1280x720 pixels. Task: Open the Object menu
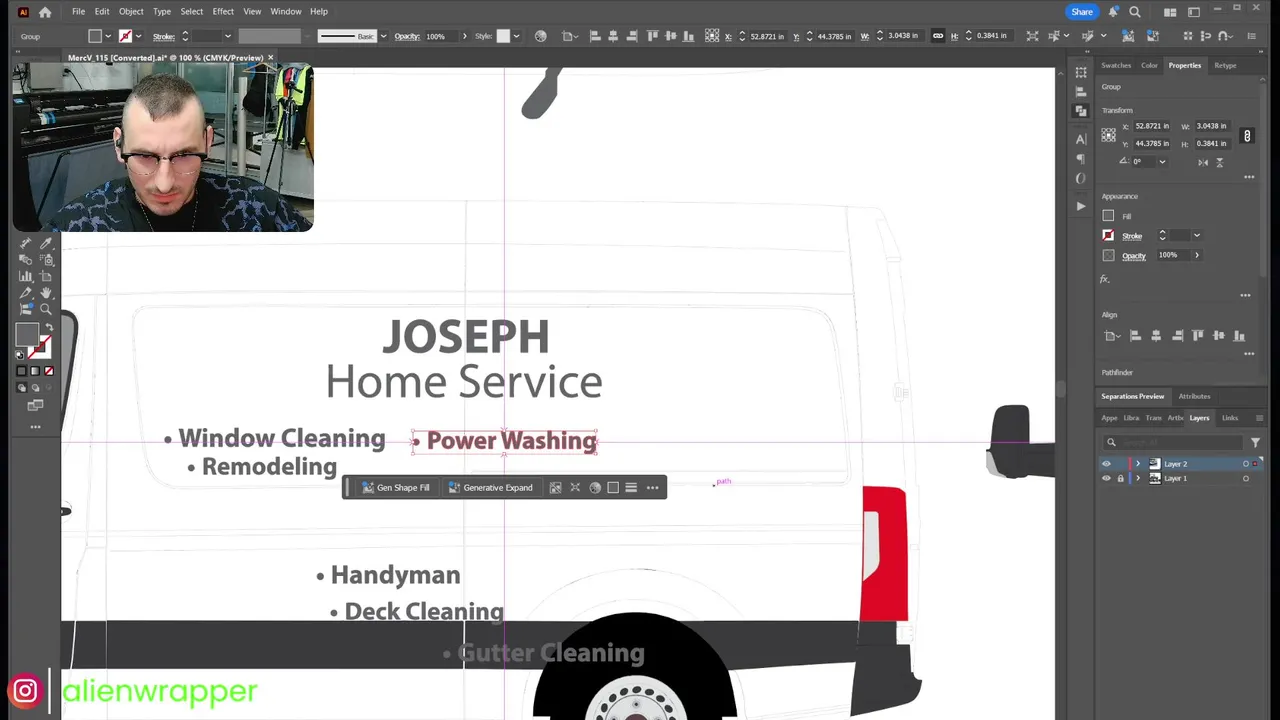pyautogui.click(x=131, y=11)
